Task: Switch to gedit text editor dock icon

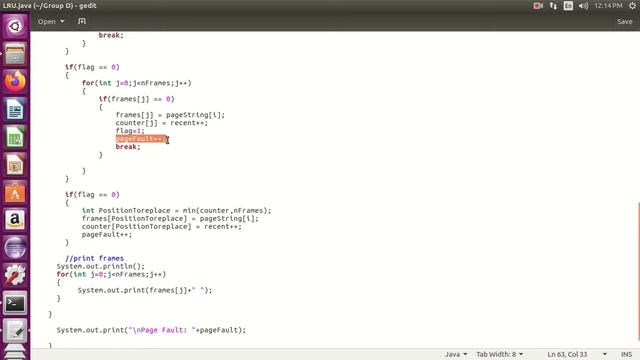Action: pos(15,330)
